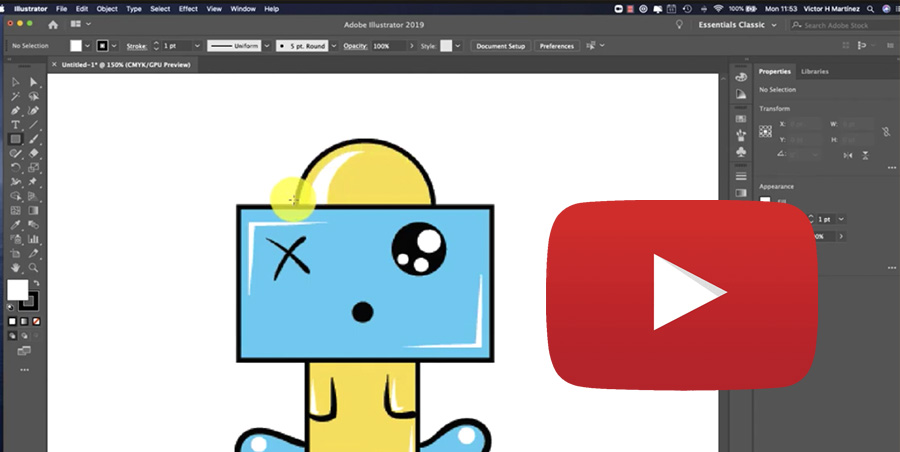
Task: Choose the Gradient tool in the toolbar
Action: pos(33,211)
